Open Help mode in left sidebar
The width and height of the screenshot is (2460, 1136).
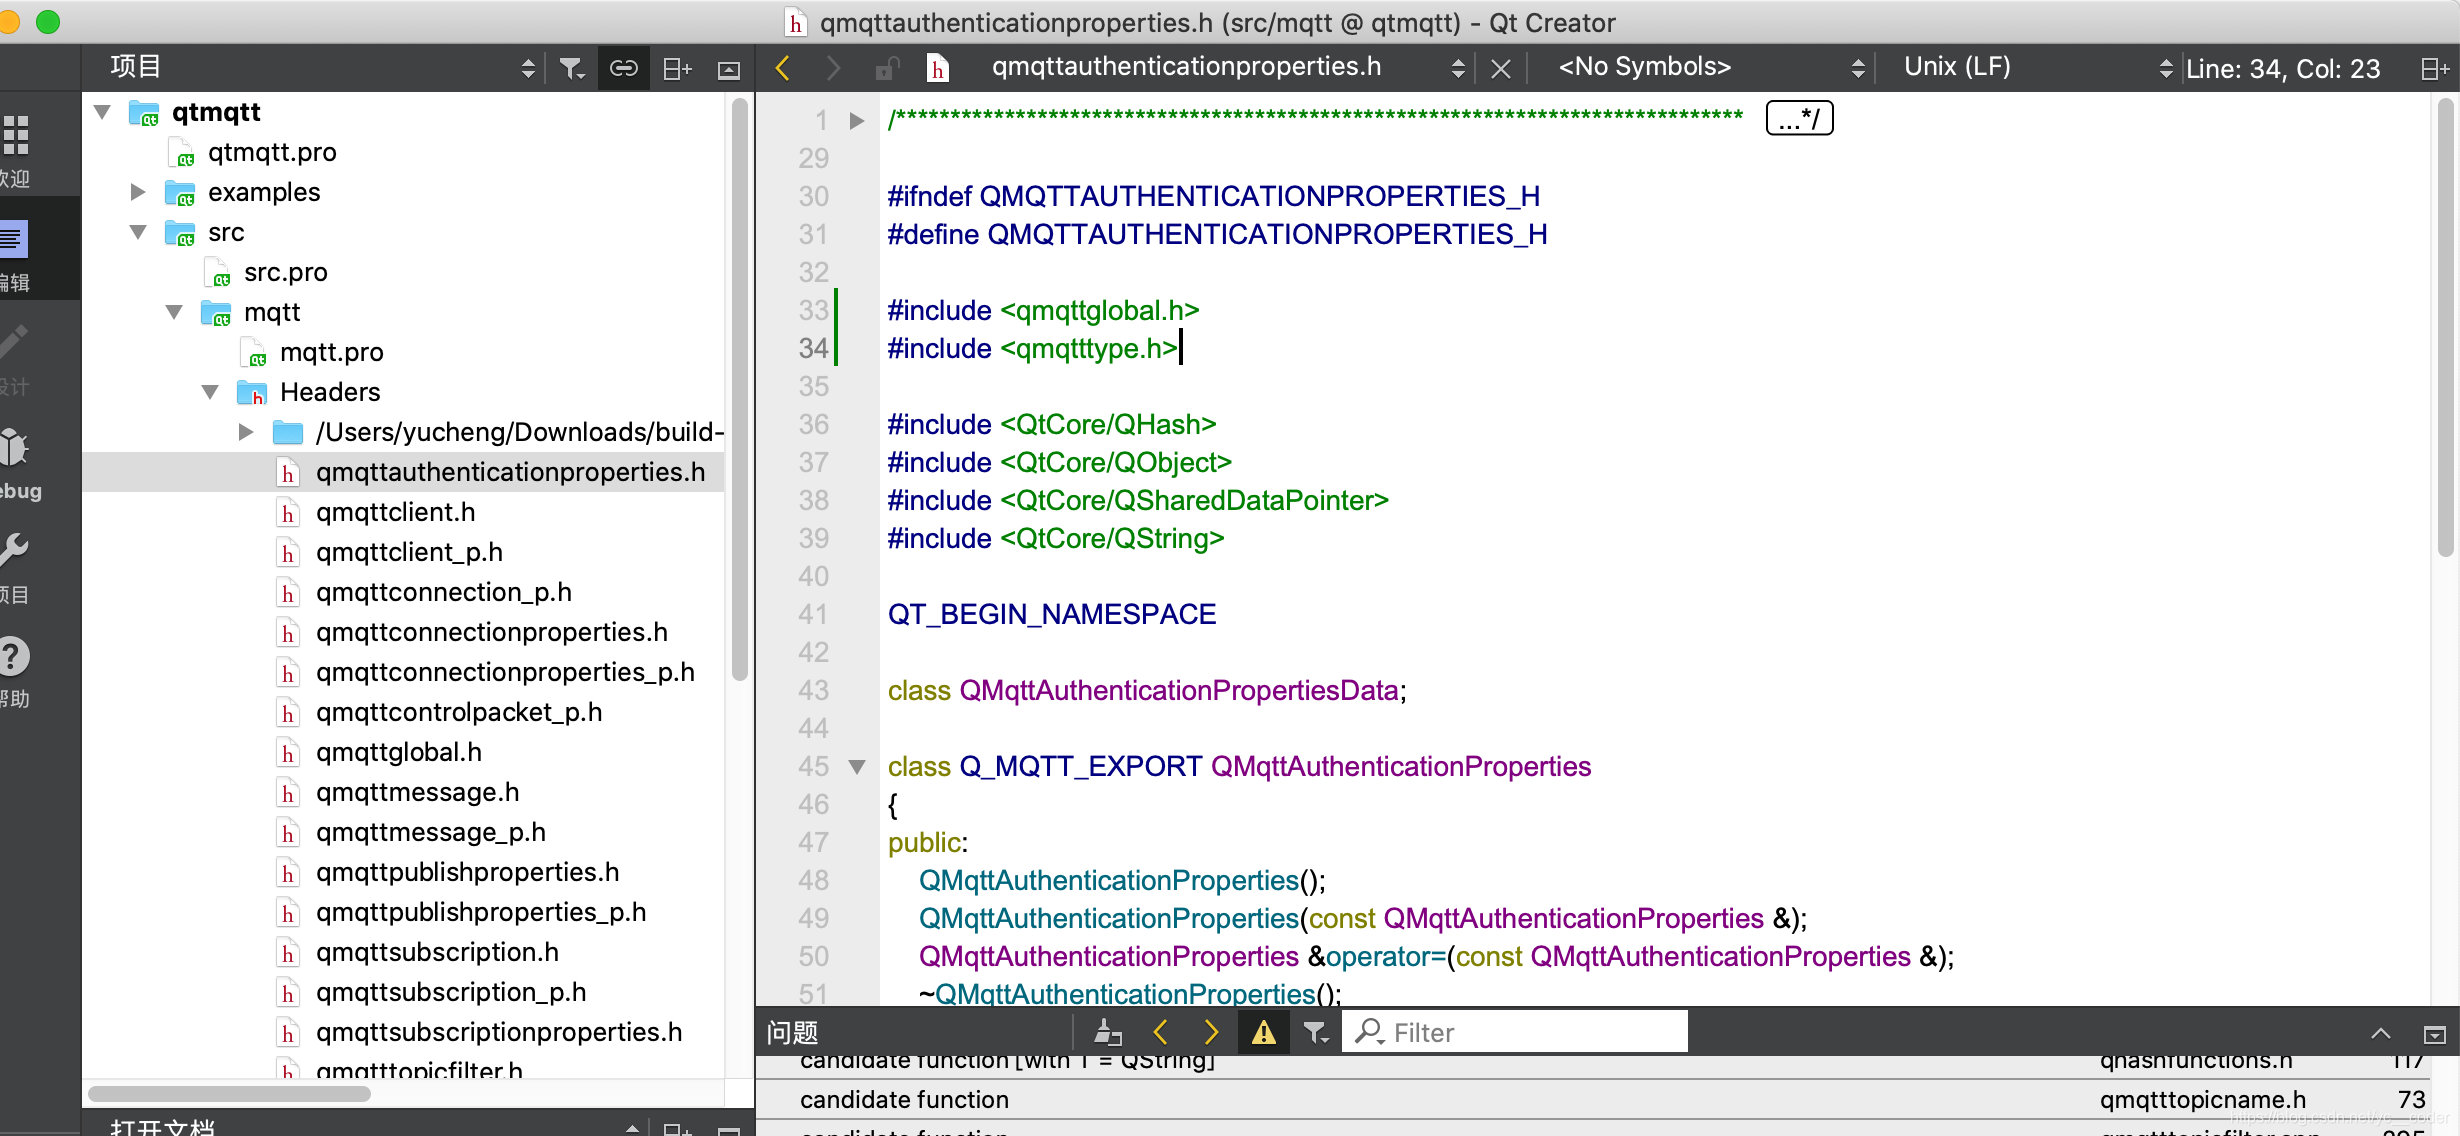[16, 670]
